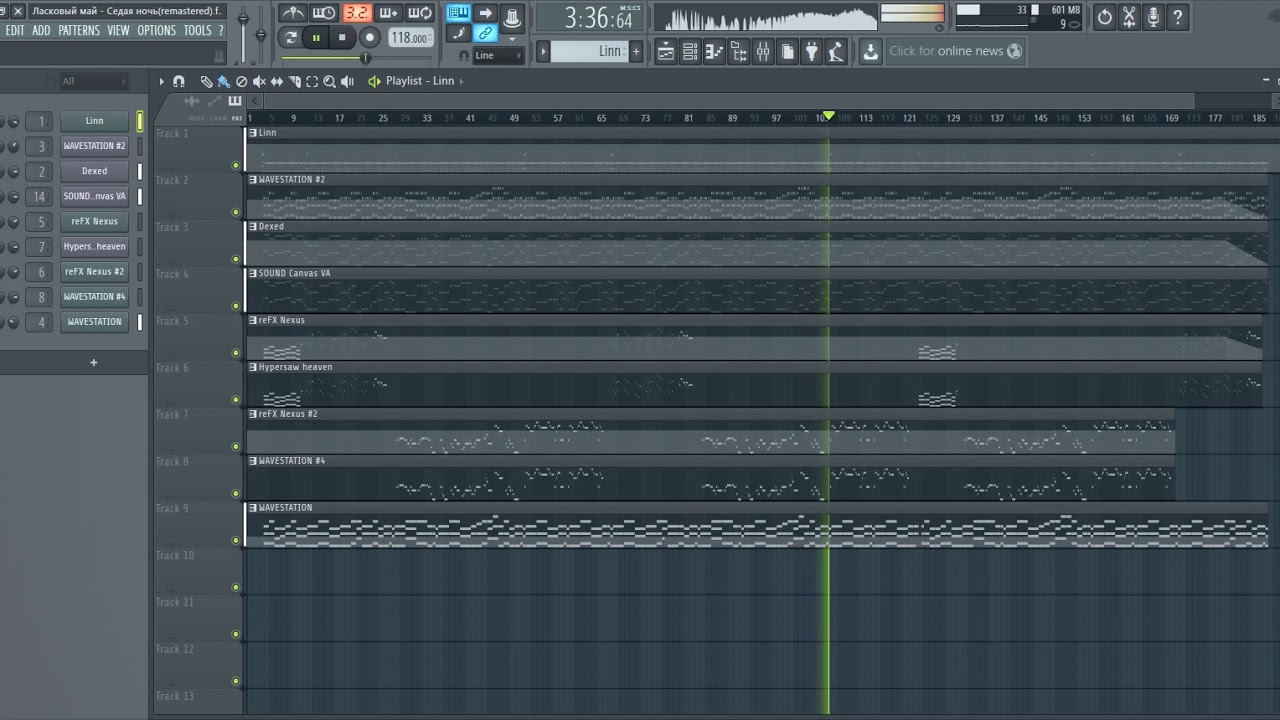Open project picker files icon
This screenshot has width=1280, height=720.
[788, 51]
